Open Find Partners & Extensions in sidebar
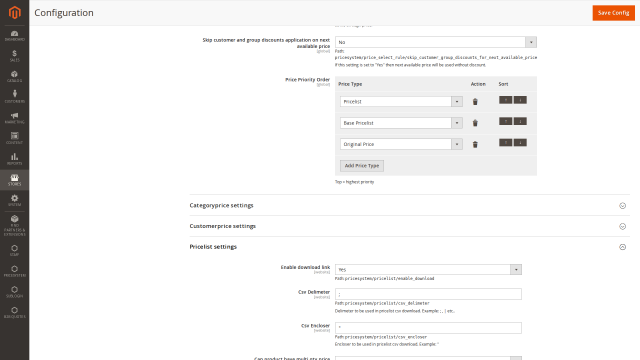Image resolution: width=640 pixels, height=360 pixels. (x=14, y=226)
